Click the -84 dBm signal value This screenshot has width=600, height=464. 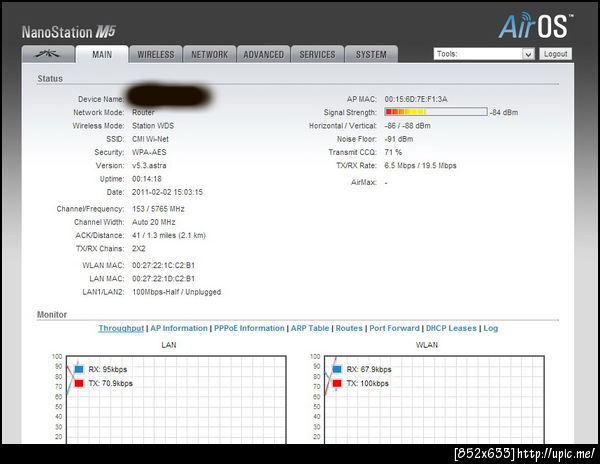click(504, 112)
